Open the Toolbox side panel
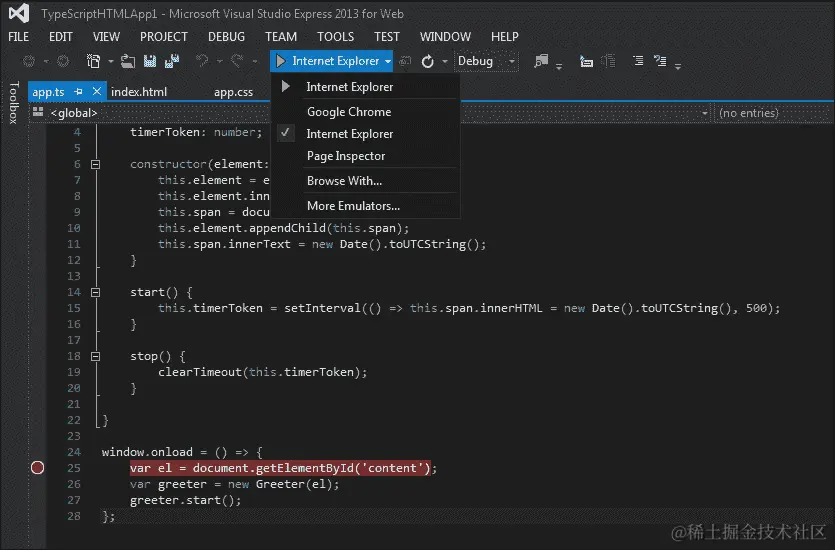The height and width of the screenshot is (550, 835). click(x=13, y=103)
